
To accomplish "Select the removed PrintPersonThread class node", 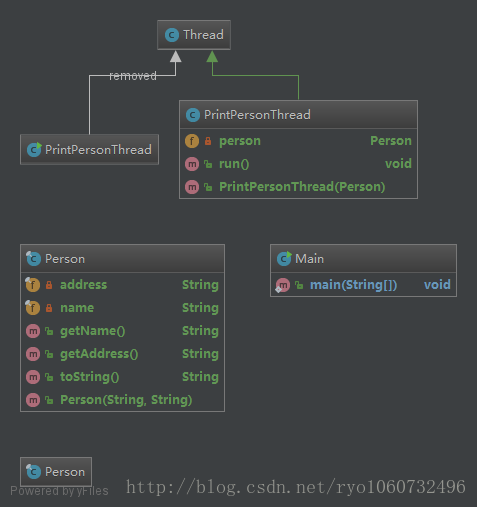I will (x=89, y=150).
